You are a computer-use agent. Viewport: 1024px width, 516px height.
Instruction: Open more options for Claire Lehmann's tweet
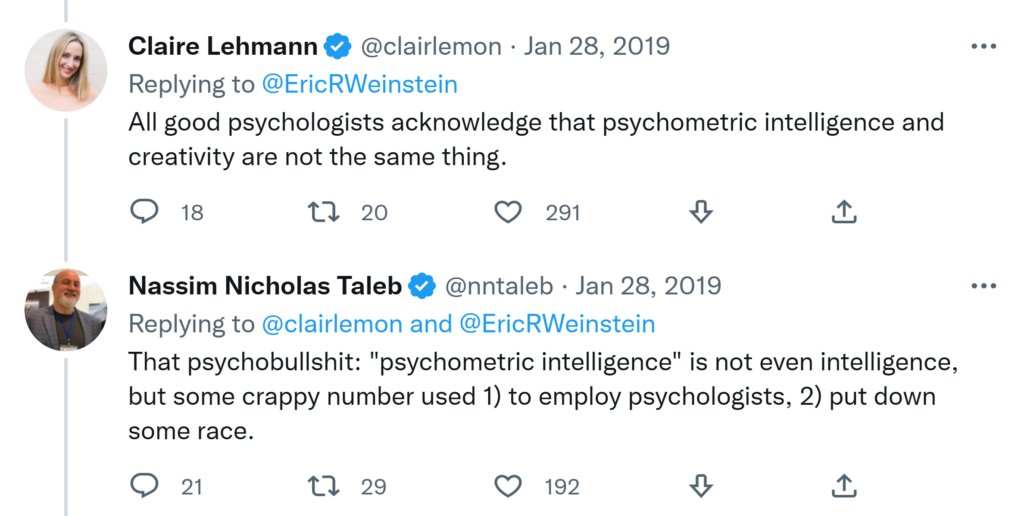[984, 46]
